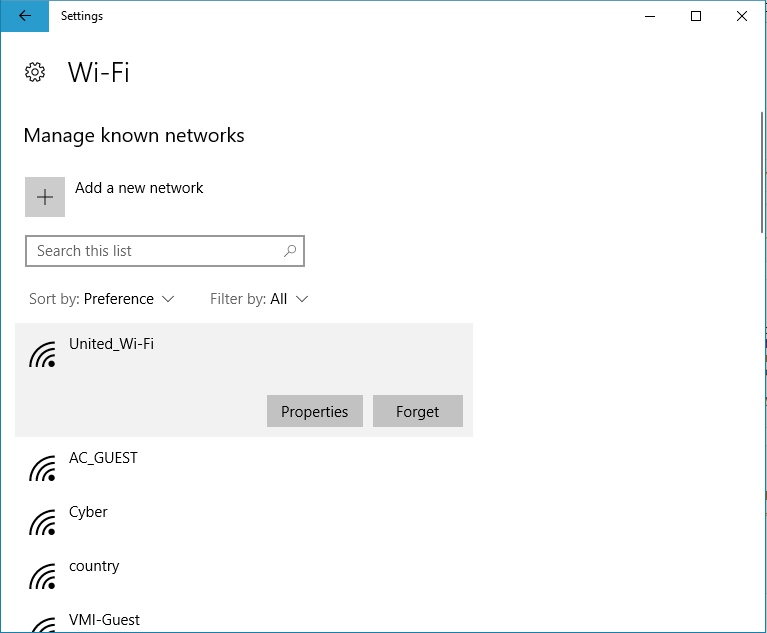Click the plus icon to add network
The width and height of the screenshot is (767, 633).
click(x=45, y=197)
